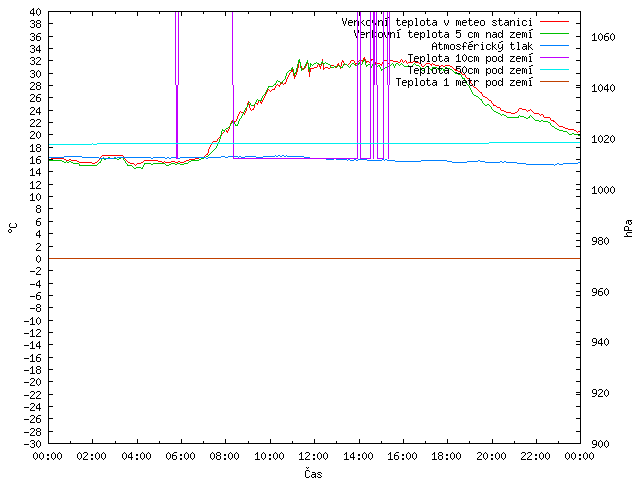
Task: Click the right axis value '940'
Action: [600, 342]
